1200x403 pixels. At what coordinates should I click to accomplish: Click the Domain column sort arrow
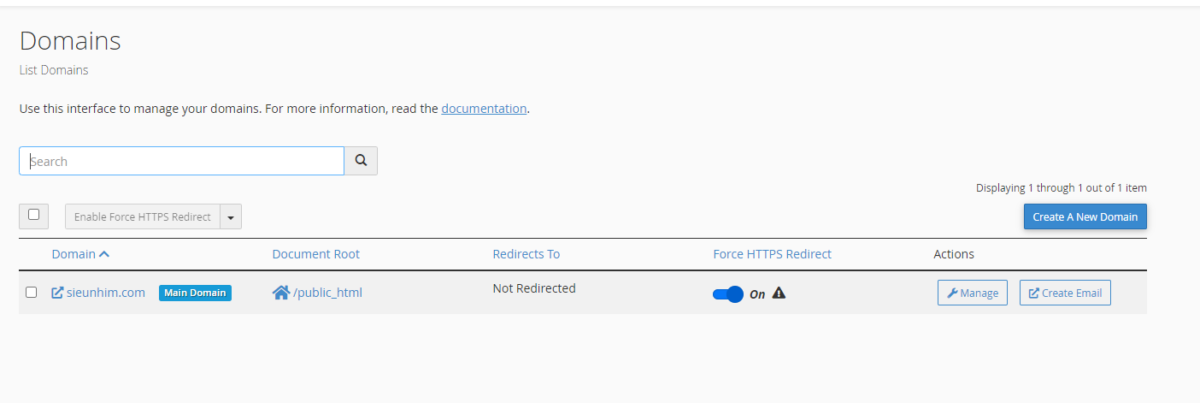coord(105,254)
